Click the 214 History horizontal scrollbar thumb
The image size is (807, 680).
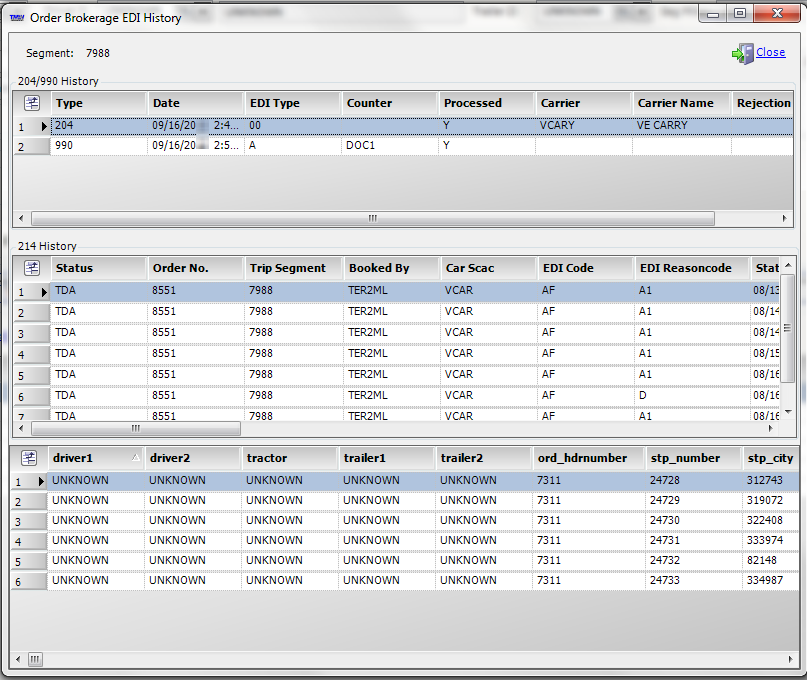pos(137,428)
